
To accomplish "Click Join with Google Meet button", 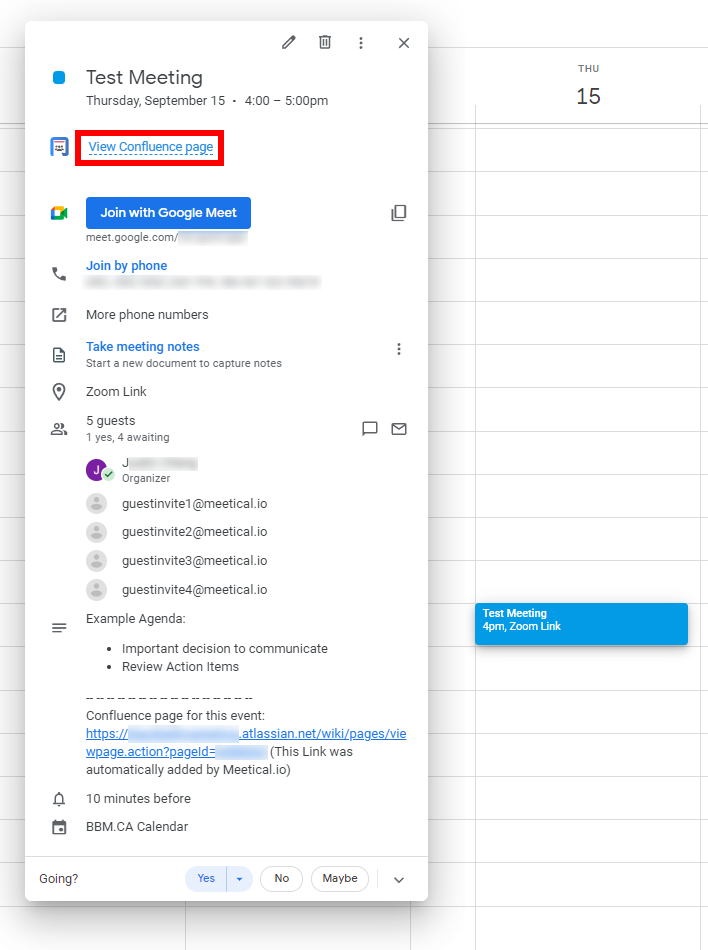I will tap(168, 213).
